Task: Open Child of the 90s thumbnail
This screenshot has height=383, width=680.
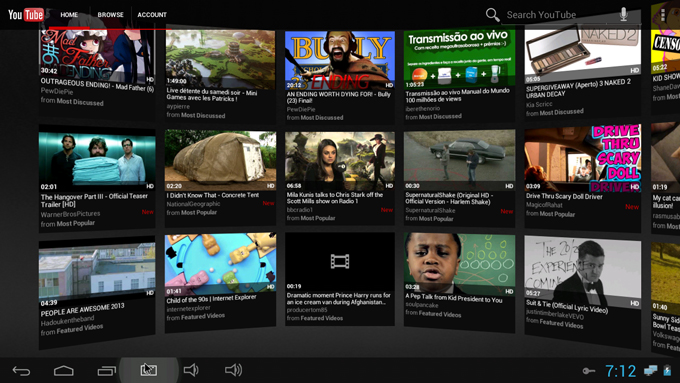Action: pos(220,265)
